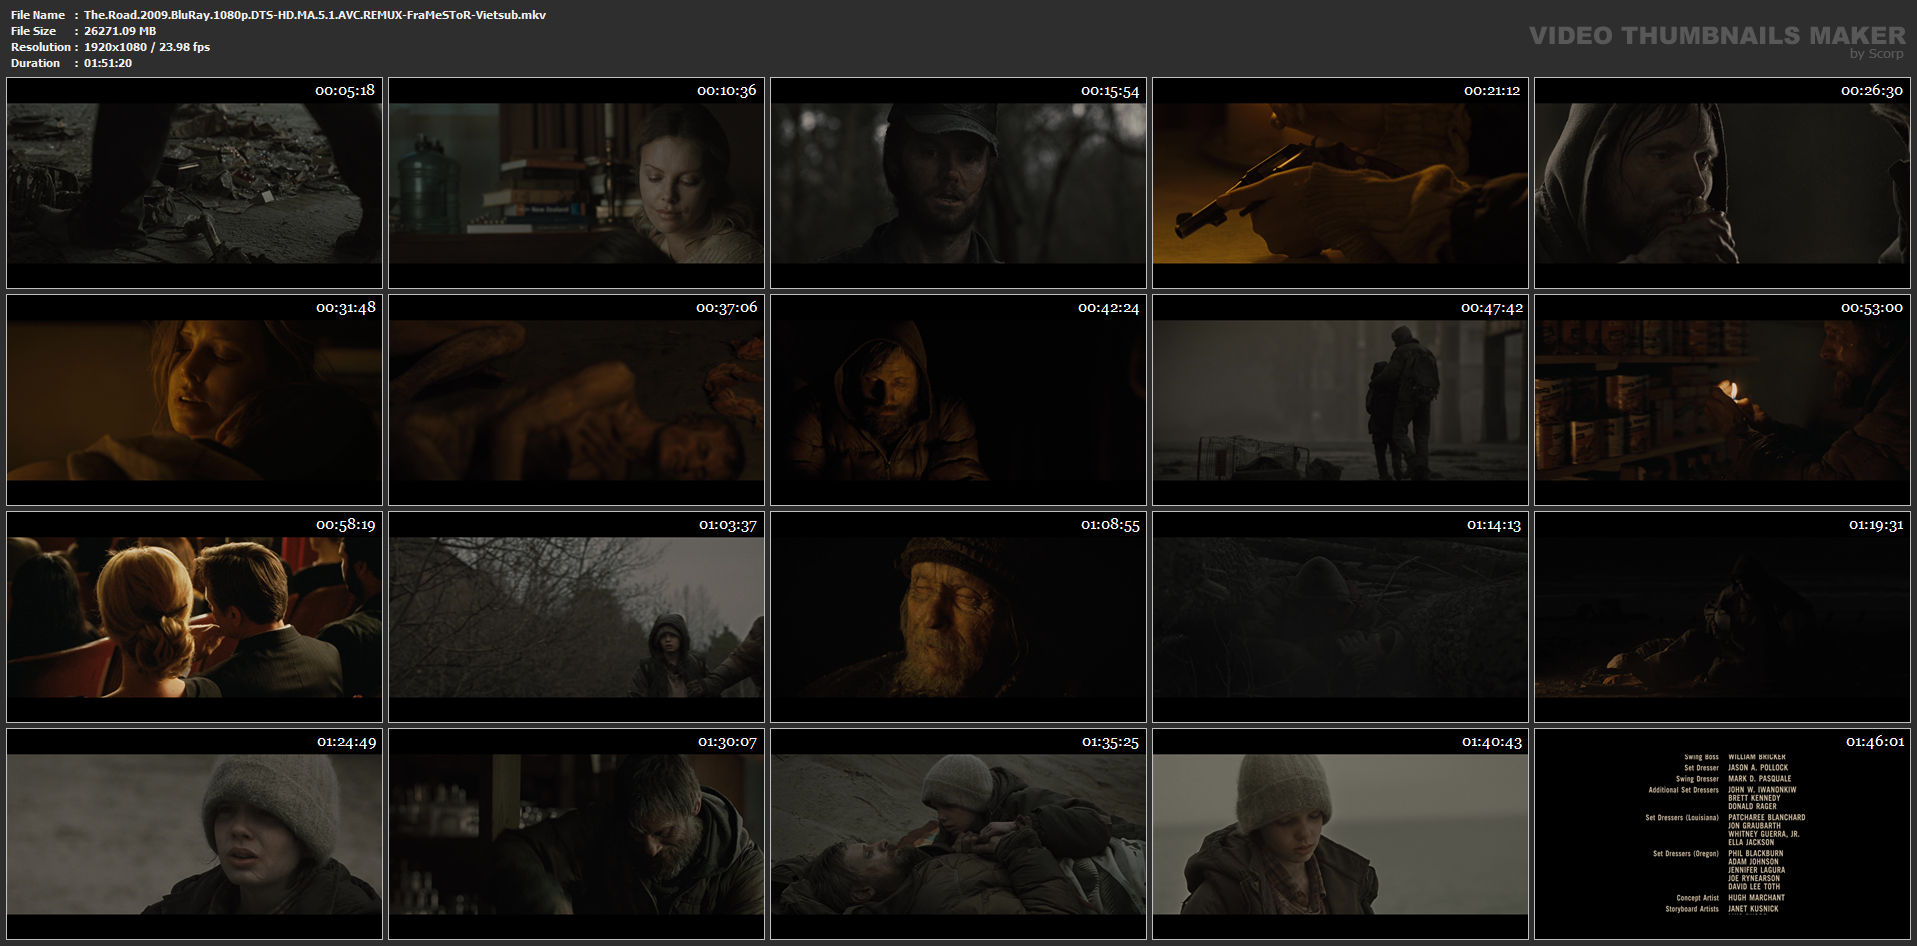Click the file size value 26271.09 MB
Image resolution: width=1917 pixels, height=946 pixels.
[x=120, y=31]
